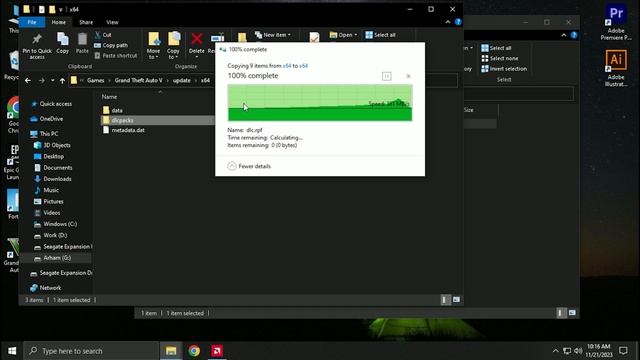The image size is (640, 360).
Task: Open the Open dropdown in the ribbon
Action: (x=343, y=35)
